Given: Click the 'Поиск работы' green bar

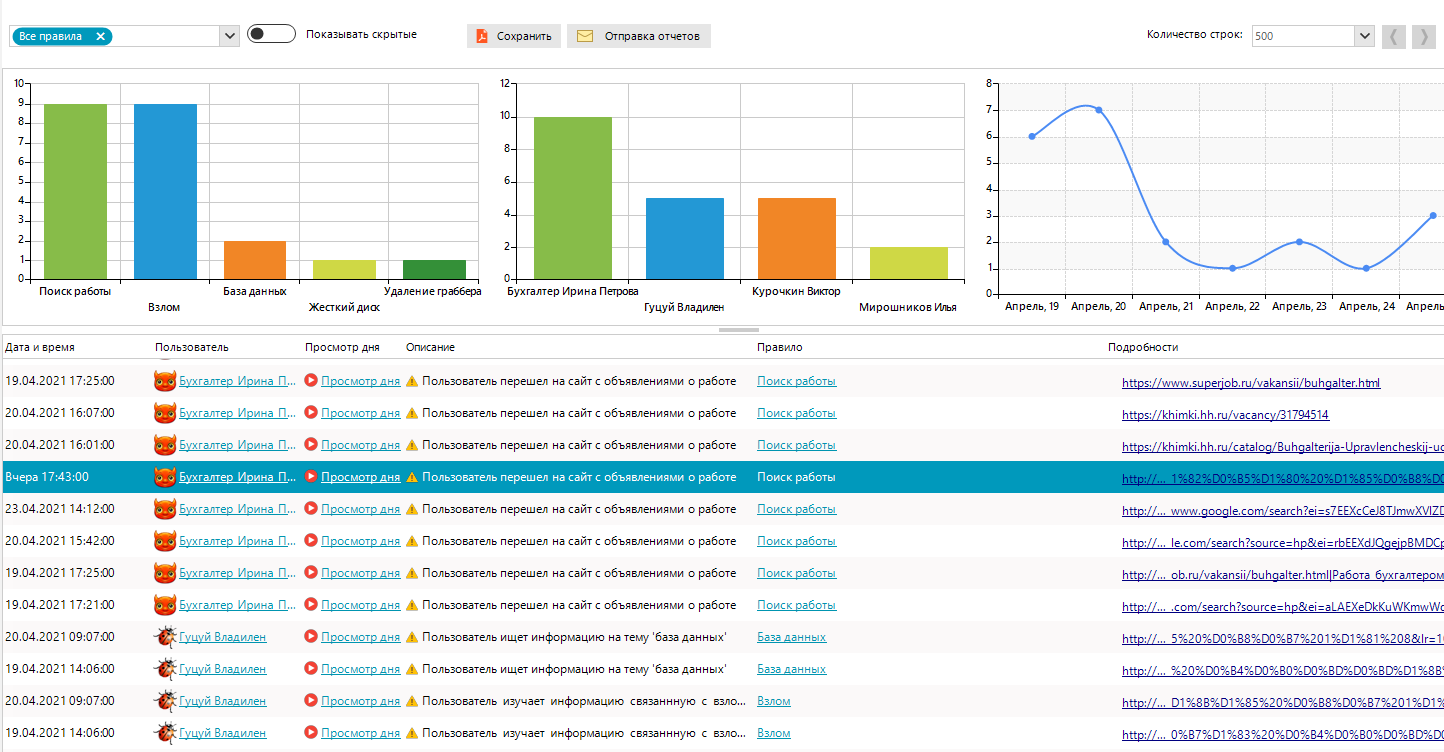Looking at the screenshot, I should point(75,192).
